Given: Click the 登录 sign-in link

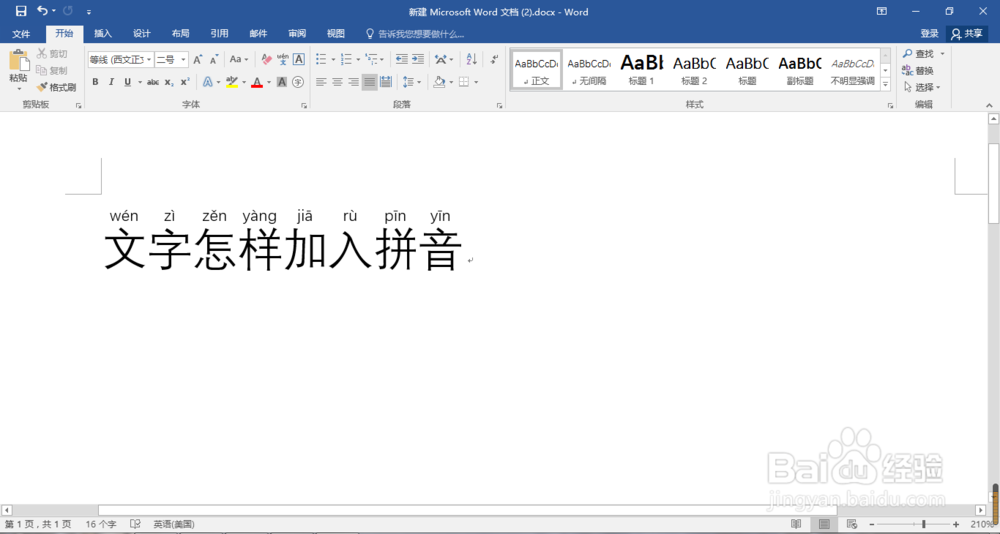Looking at the screenshot, I should [929, 34].
